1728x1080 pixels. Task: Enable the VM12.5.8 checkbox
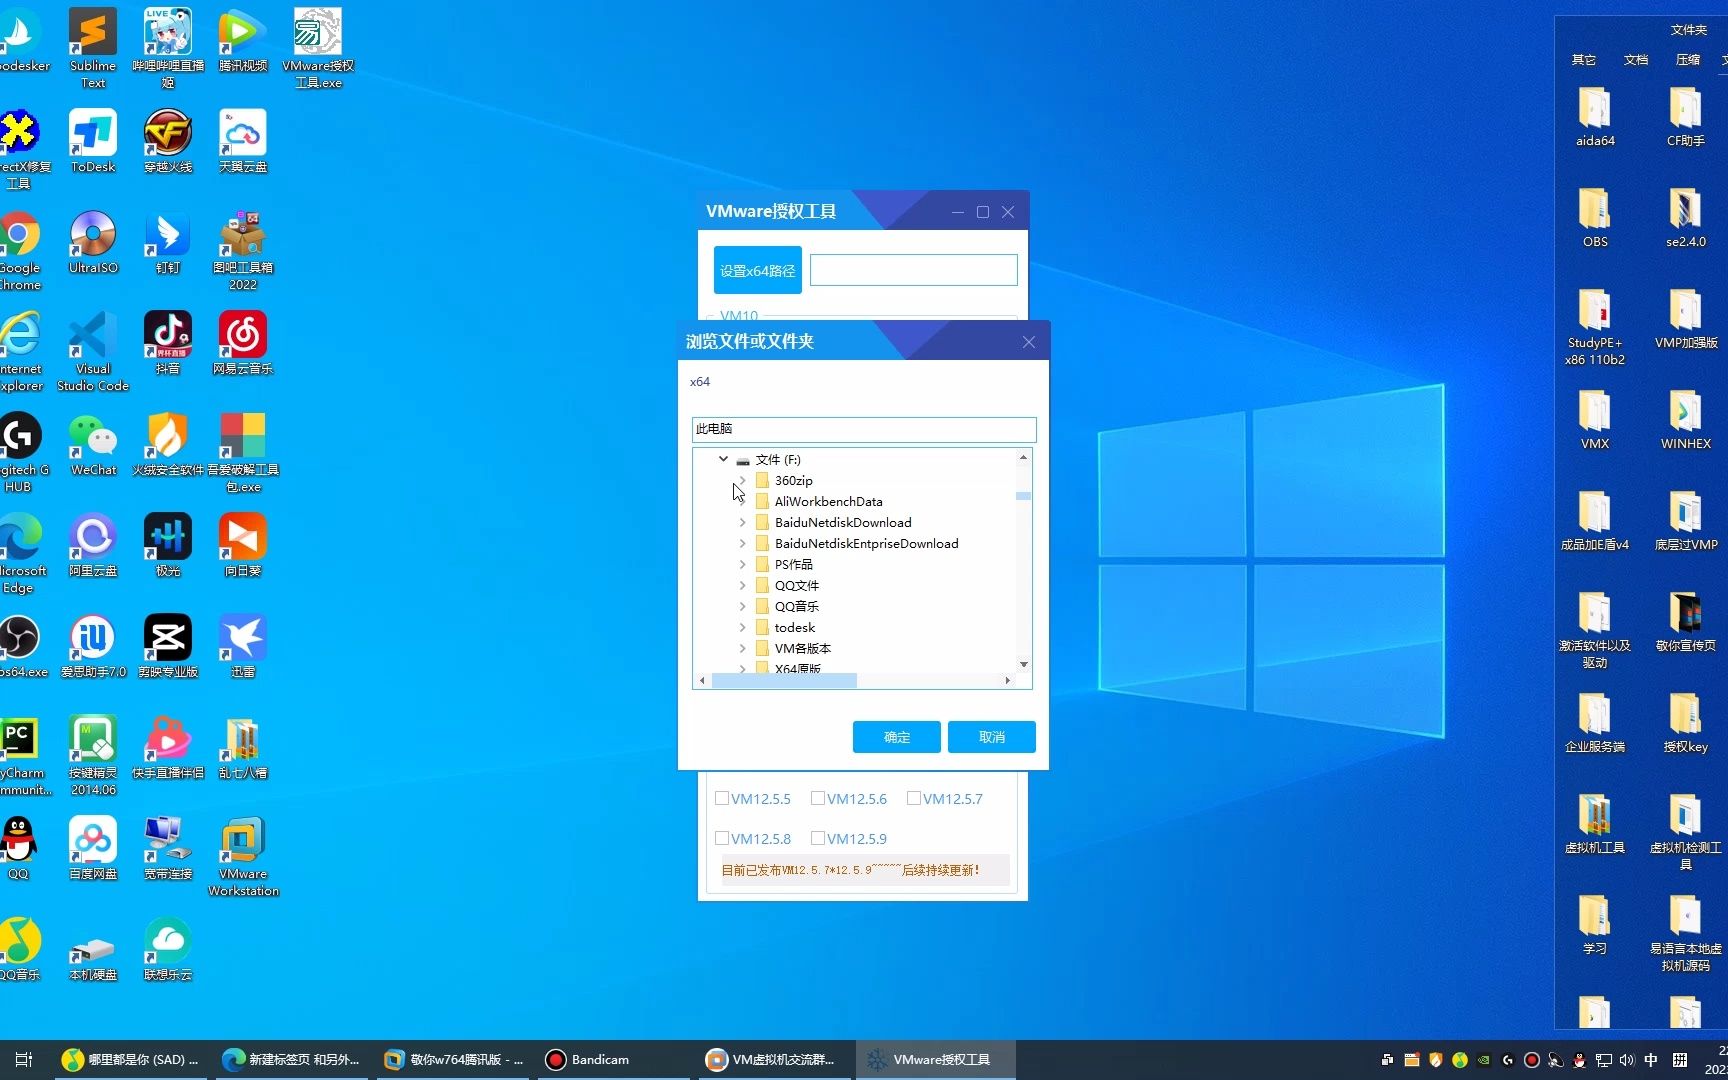click(722, 838)
